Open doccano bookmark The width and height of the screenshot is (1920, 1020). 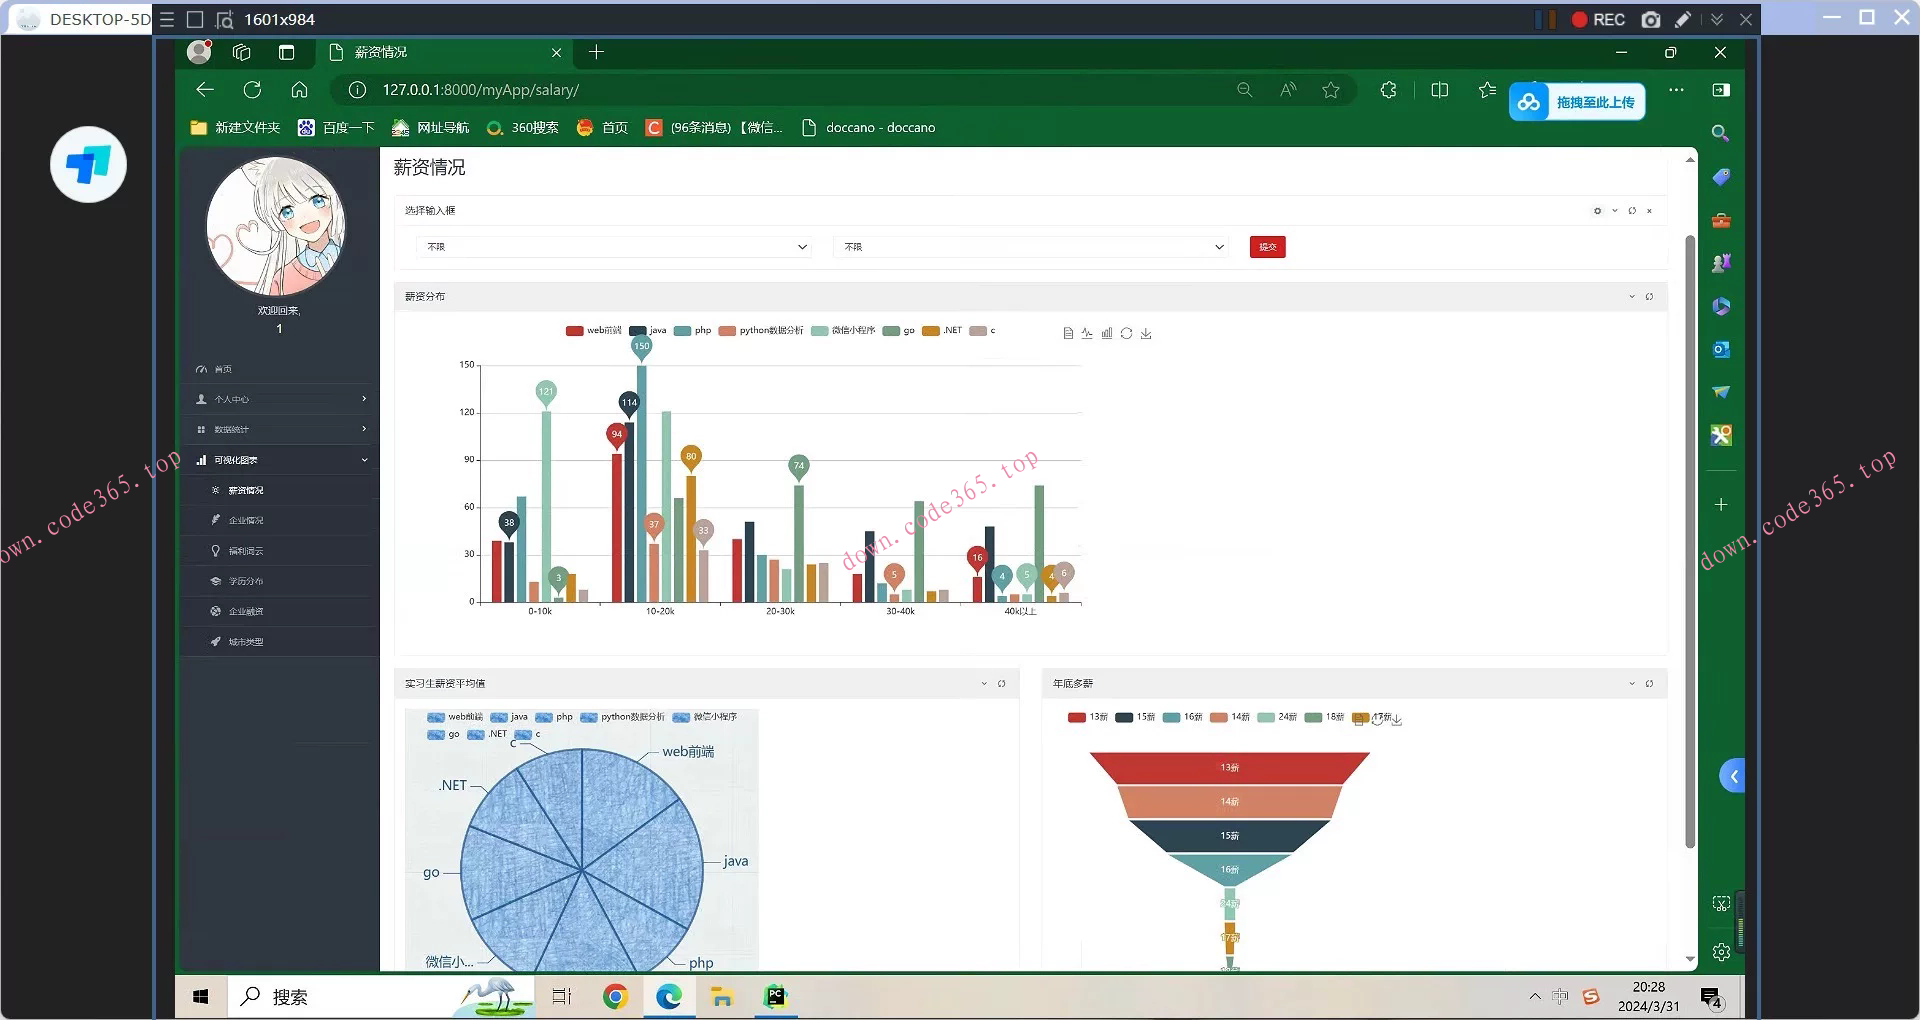[x=868, y=128]
